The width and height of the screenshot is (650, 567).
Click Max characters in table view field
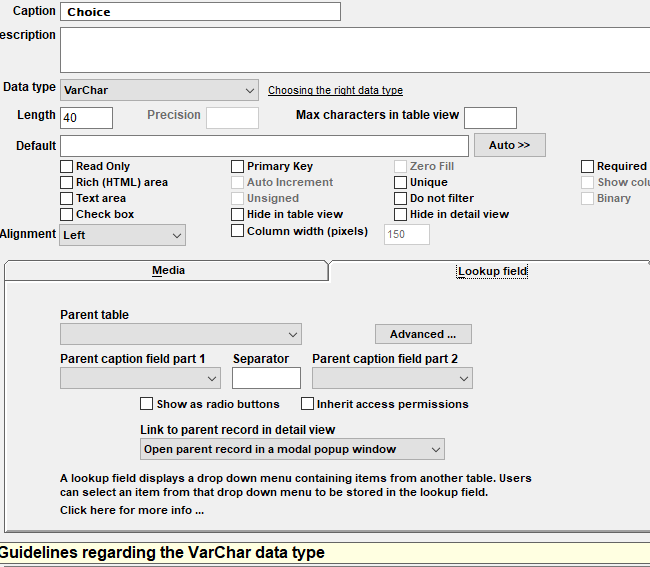click(x=490, y=118)
